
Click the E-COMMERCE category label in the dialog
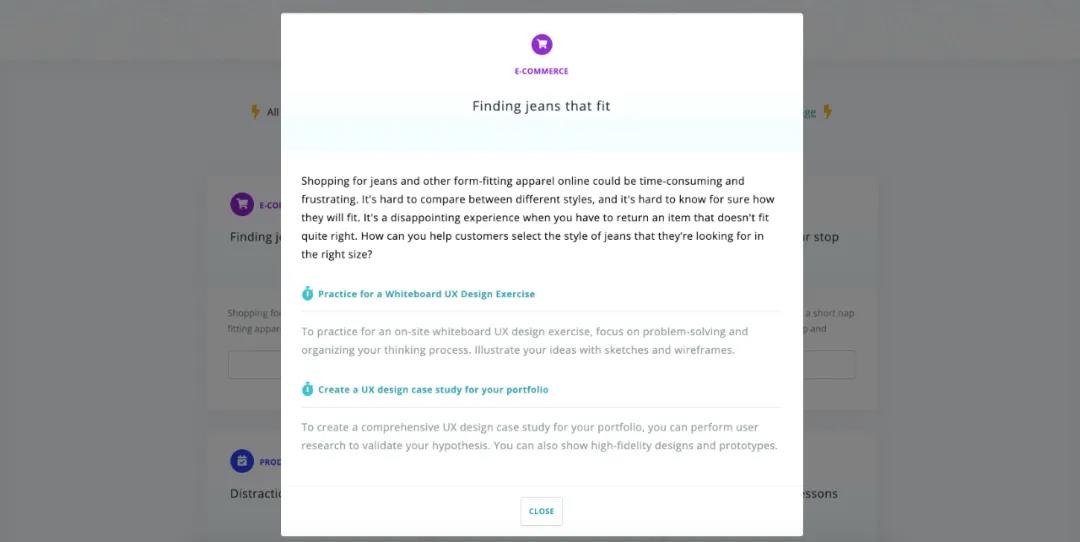541,71
